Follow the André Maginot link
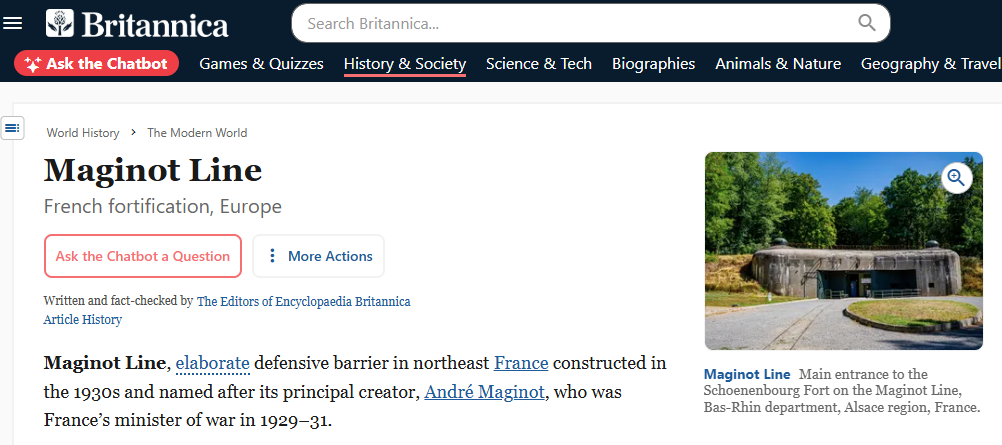The width and height of the screenshot is (1002, 445). click(482, 391)
